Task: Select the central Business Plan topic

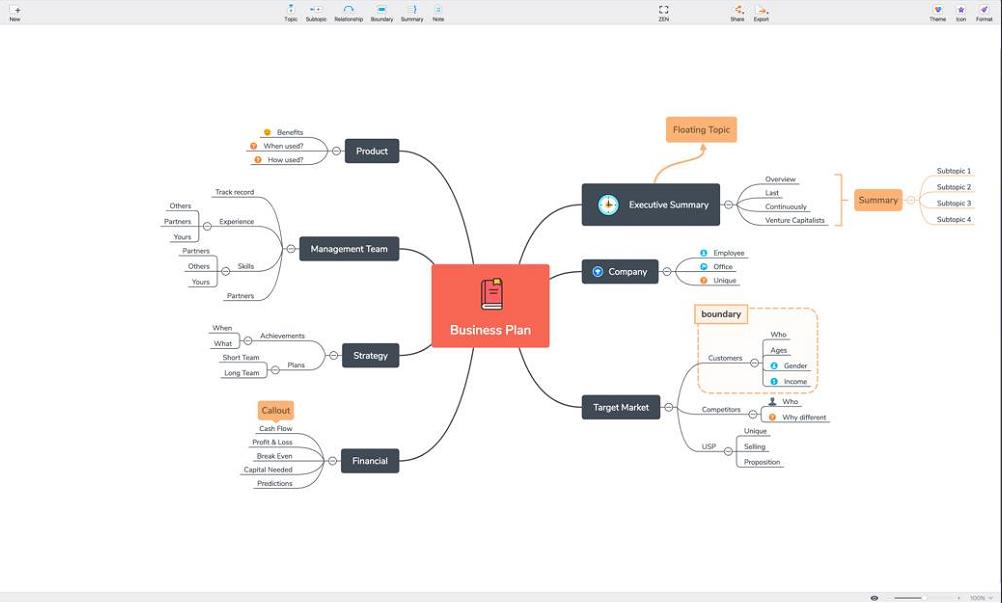Action: (x=490, y=306)
